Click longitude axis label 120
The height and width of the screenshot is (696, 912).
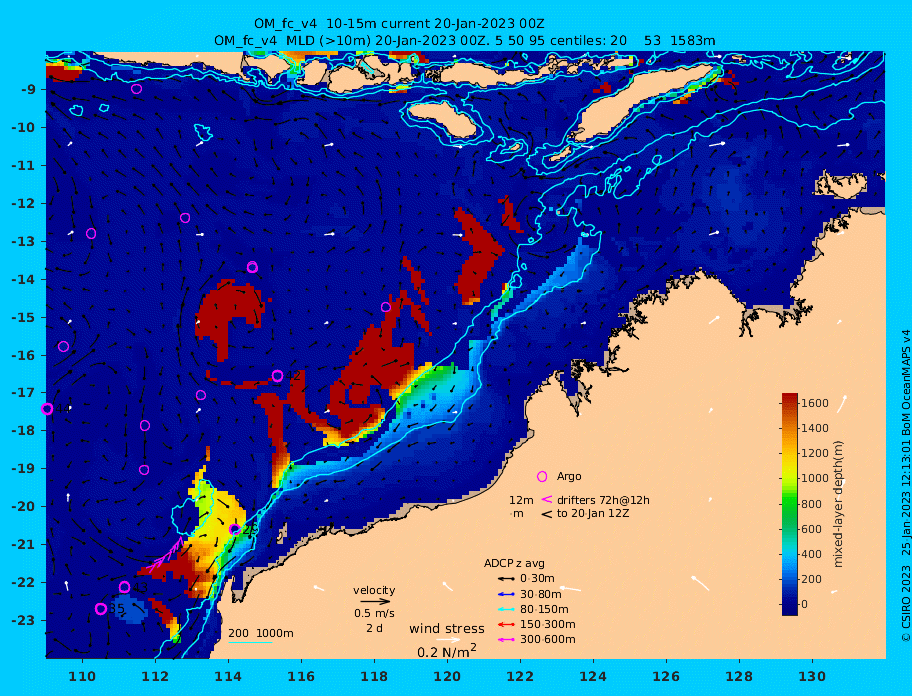(447, 676)
